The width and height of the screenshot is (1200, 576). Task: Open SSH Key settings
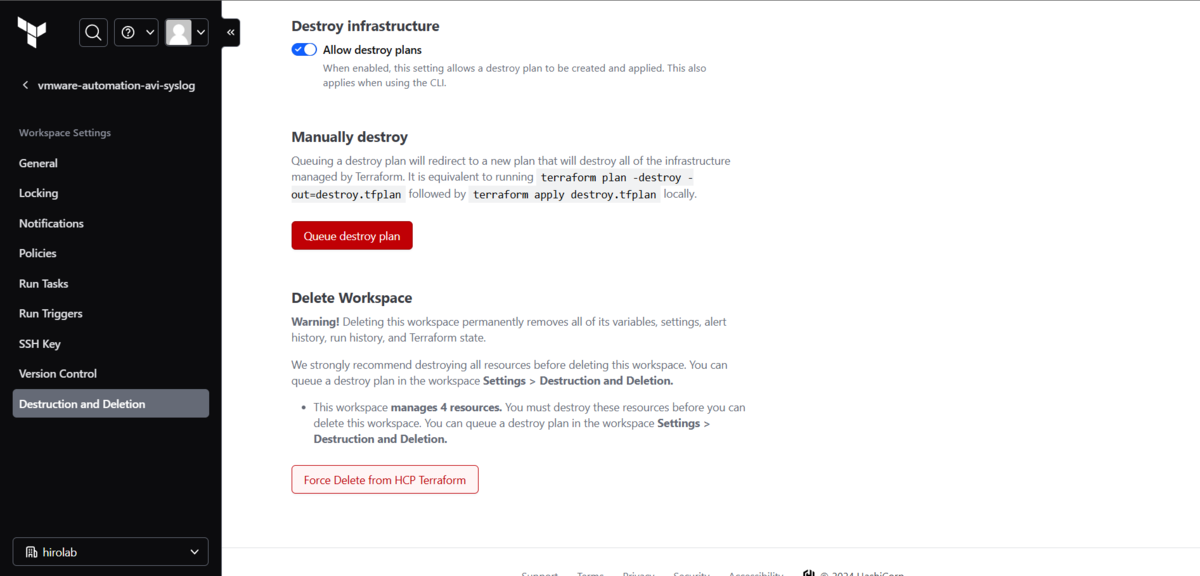pos(40,343)
